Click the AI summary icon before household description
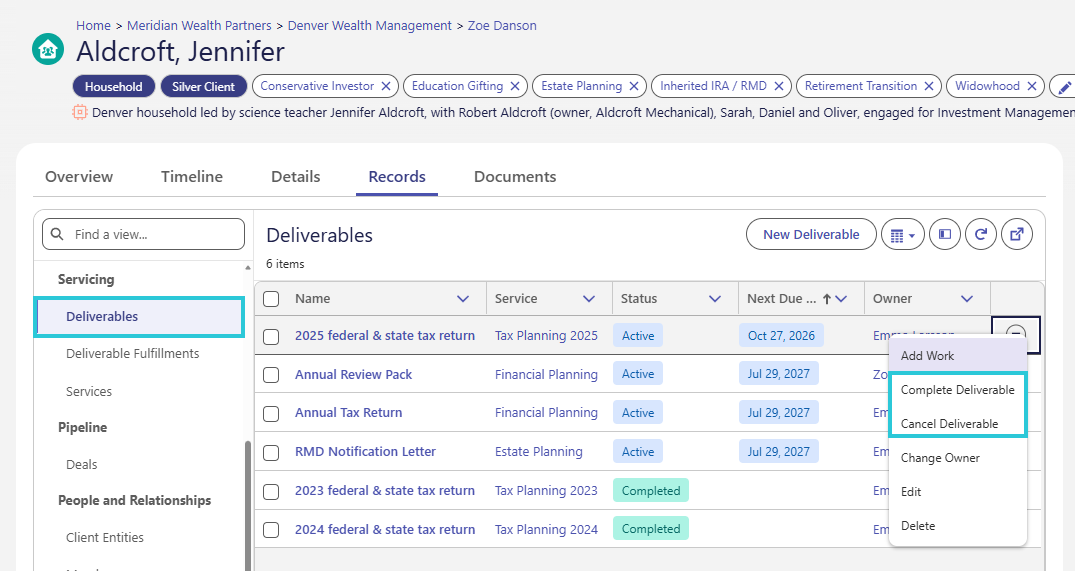Screen dimensions: 1075x571 coord(80,112)
